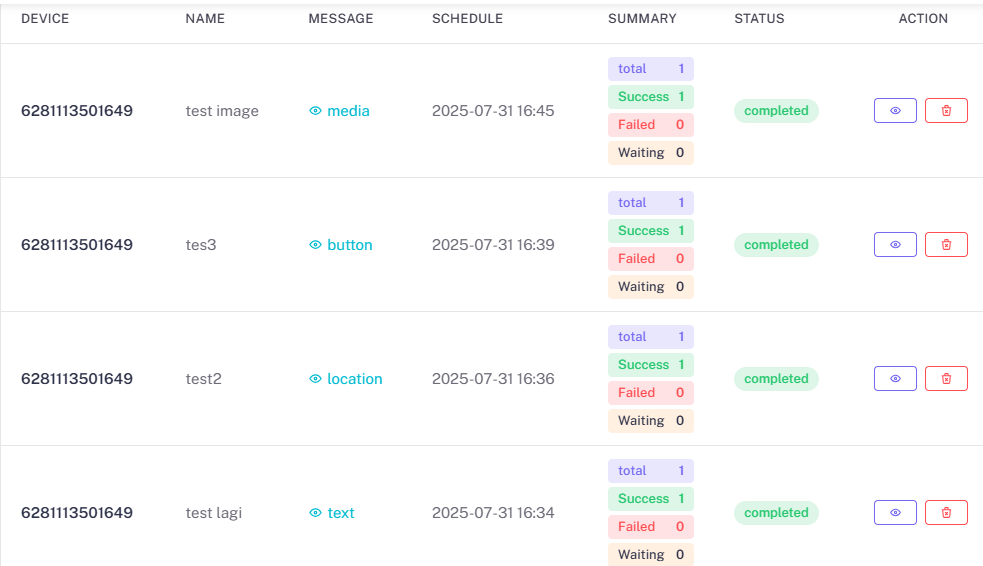Preview the media message
The height and width of the screenshot is (566, 983).
(x=340, y=111)
